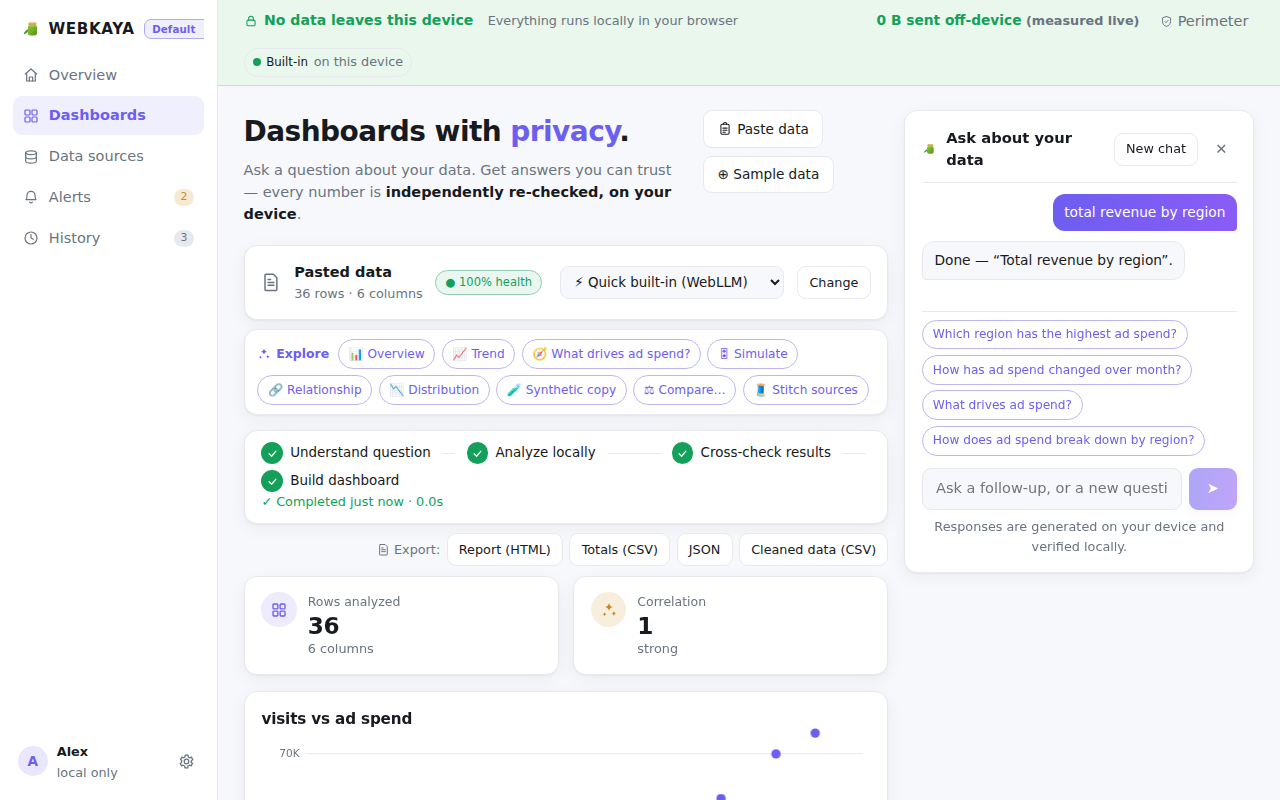This screenshot has height=800, width=1280.
Task: Click the Alex avatar circle
Action: tap(33, 761)
